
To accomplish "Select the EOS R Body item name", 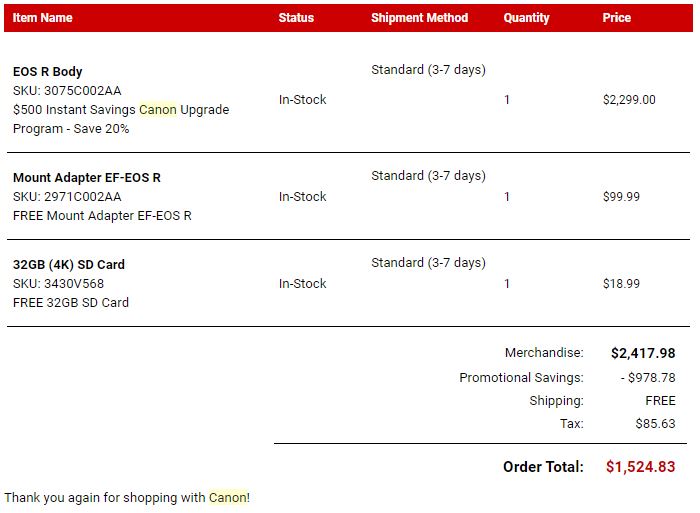I will point(48,72).
